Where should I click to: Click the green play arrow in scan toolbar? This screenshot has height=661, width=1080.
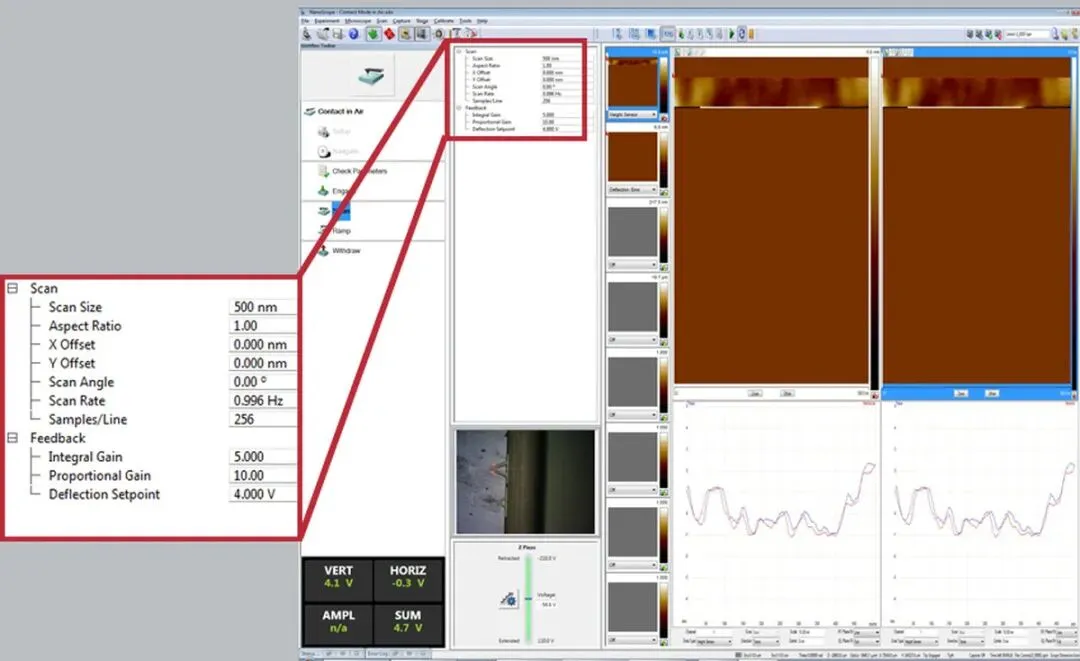[x=731, y=34]
